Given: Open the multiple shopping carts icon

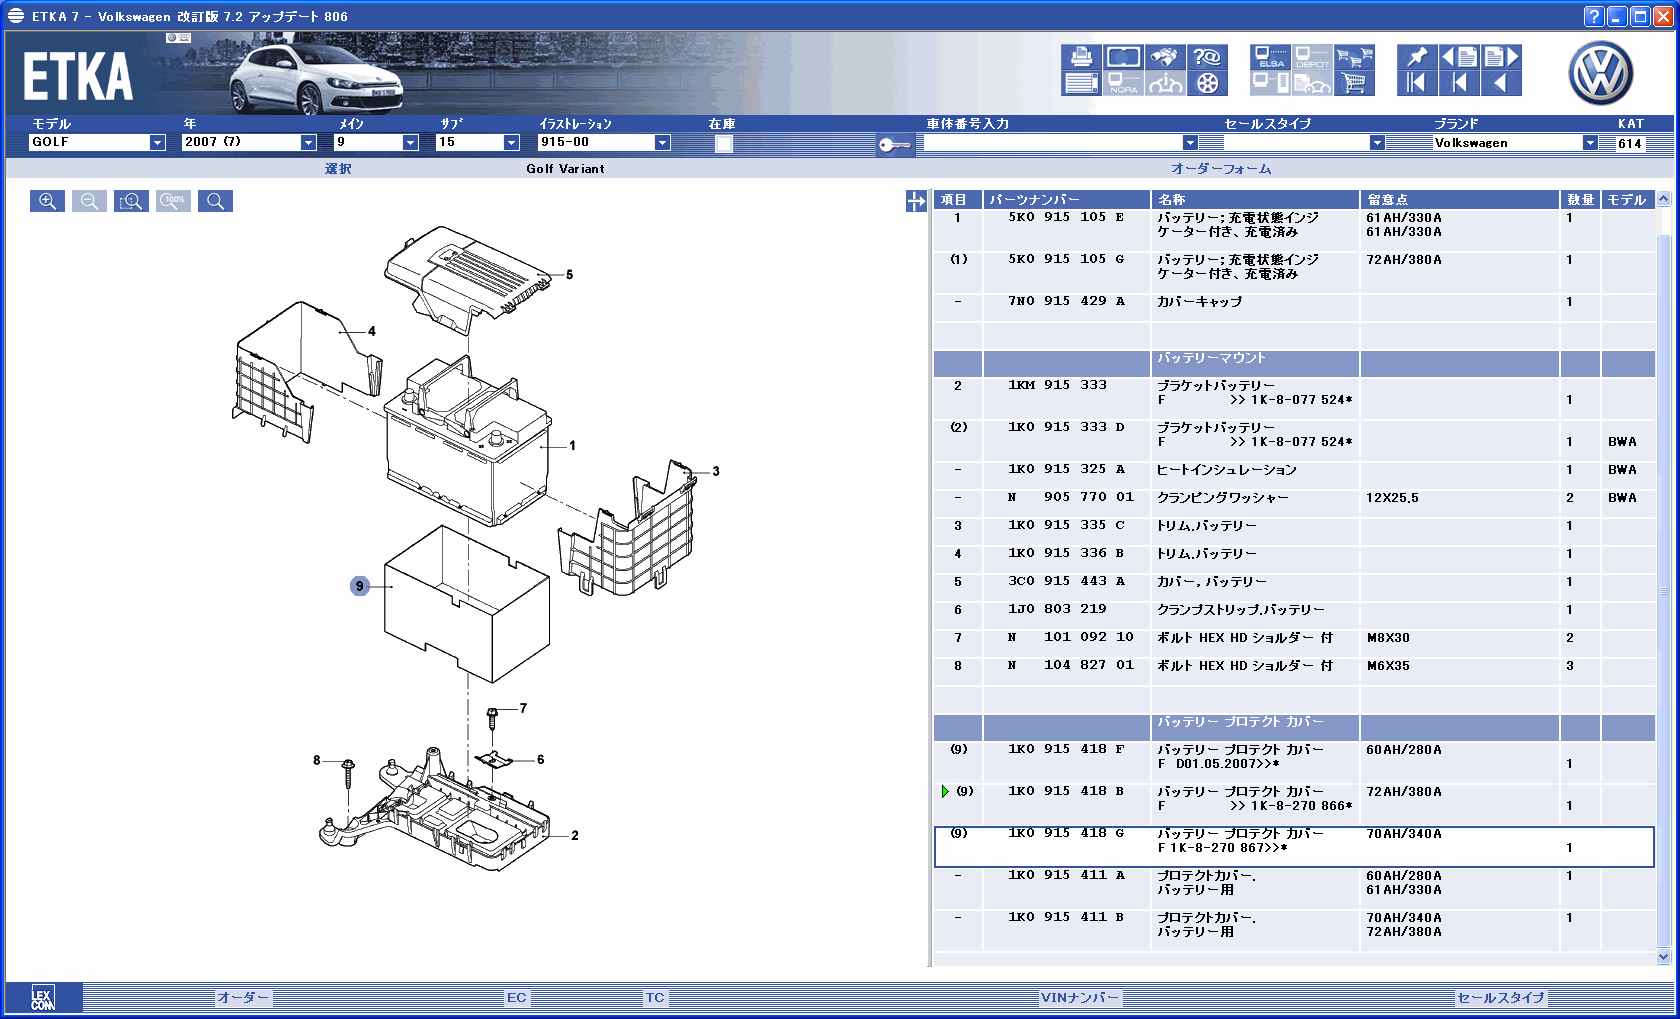Looking at the screenshot, I should 1354,58.
